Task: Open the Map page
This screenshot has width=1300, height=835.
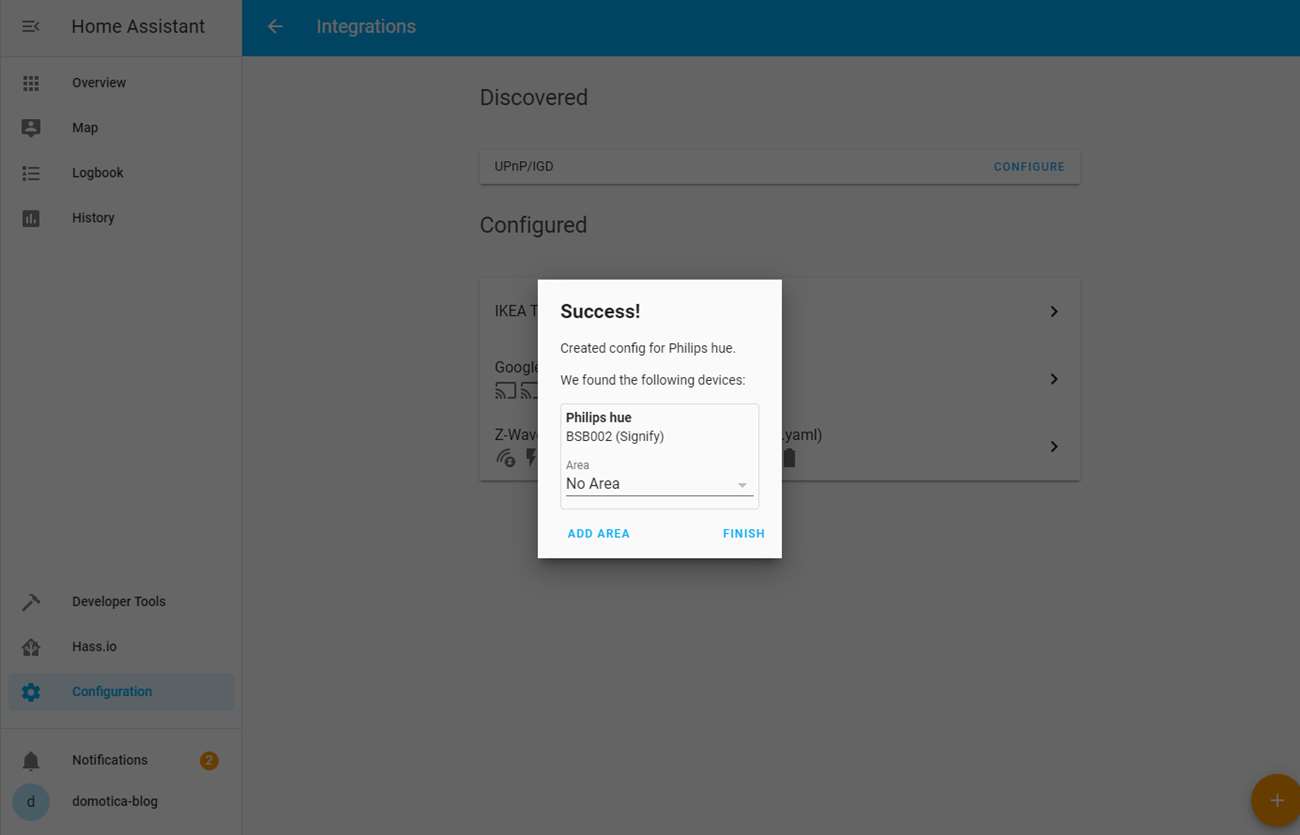Action: (121, 128)
